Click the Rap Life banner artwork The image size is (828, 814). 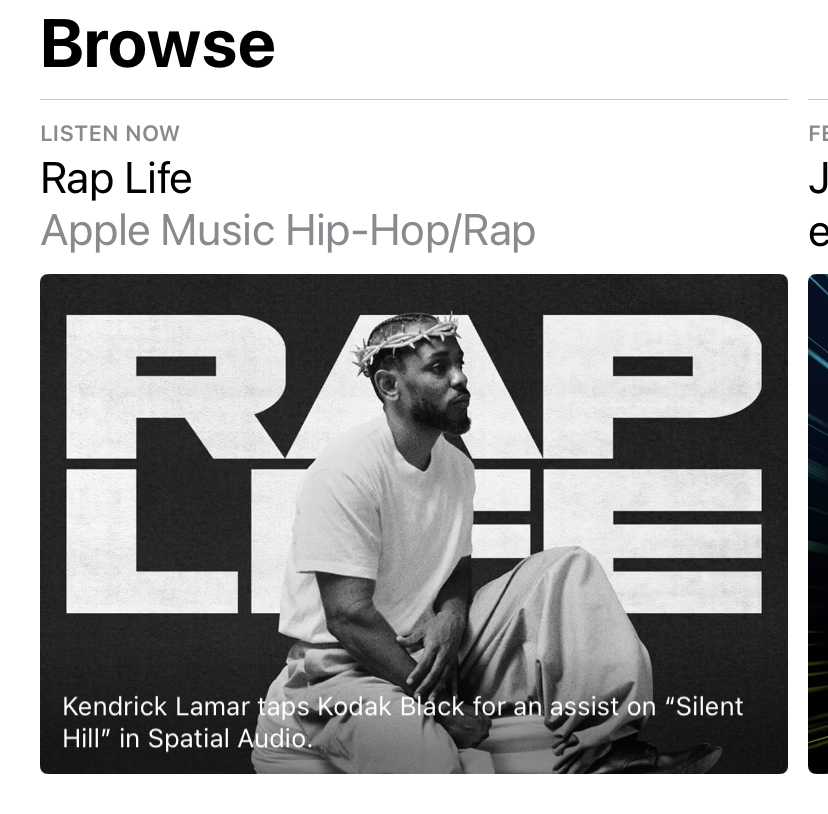coord(414,523)
